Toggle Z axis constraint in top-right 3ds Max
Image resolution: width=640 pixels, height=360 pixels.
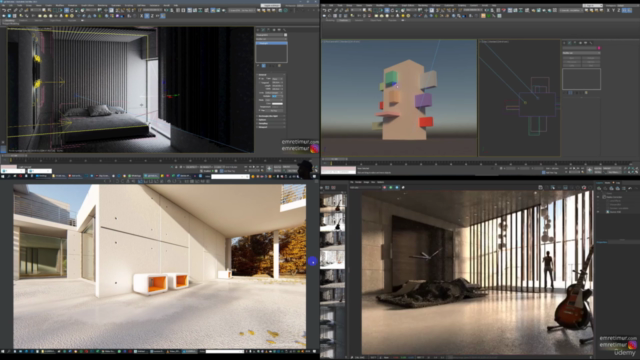pos(619,10)
